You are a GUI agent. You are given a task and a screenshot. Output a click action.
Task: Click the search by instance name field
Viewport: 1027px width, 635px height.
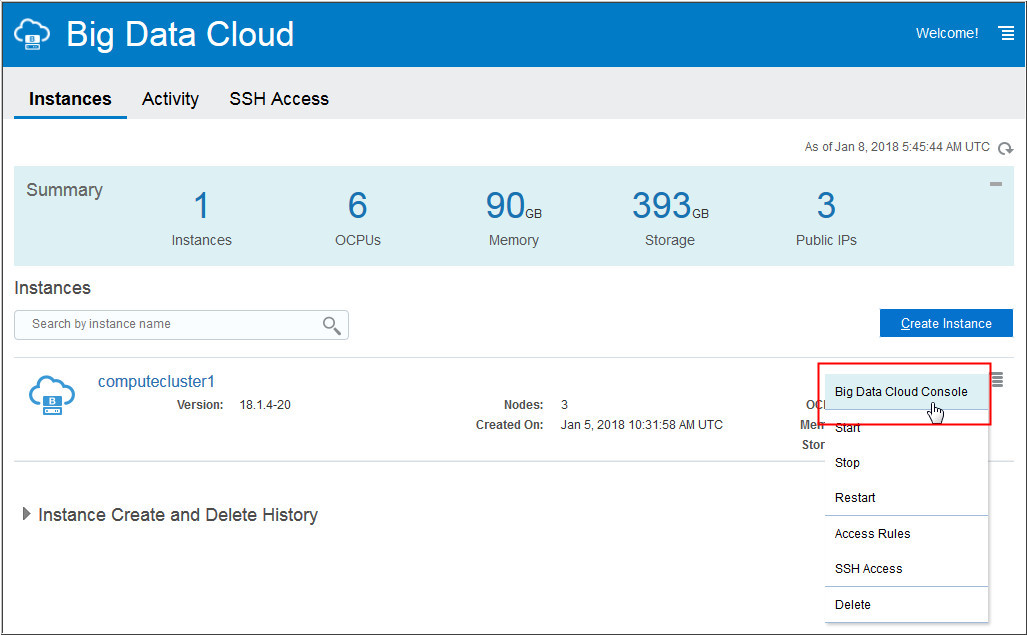click(170, 325)
